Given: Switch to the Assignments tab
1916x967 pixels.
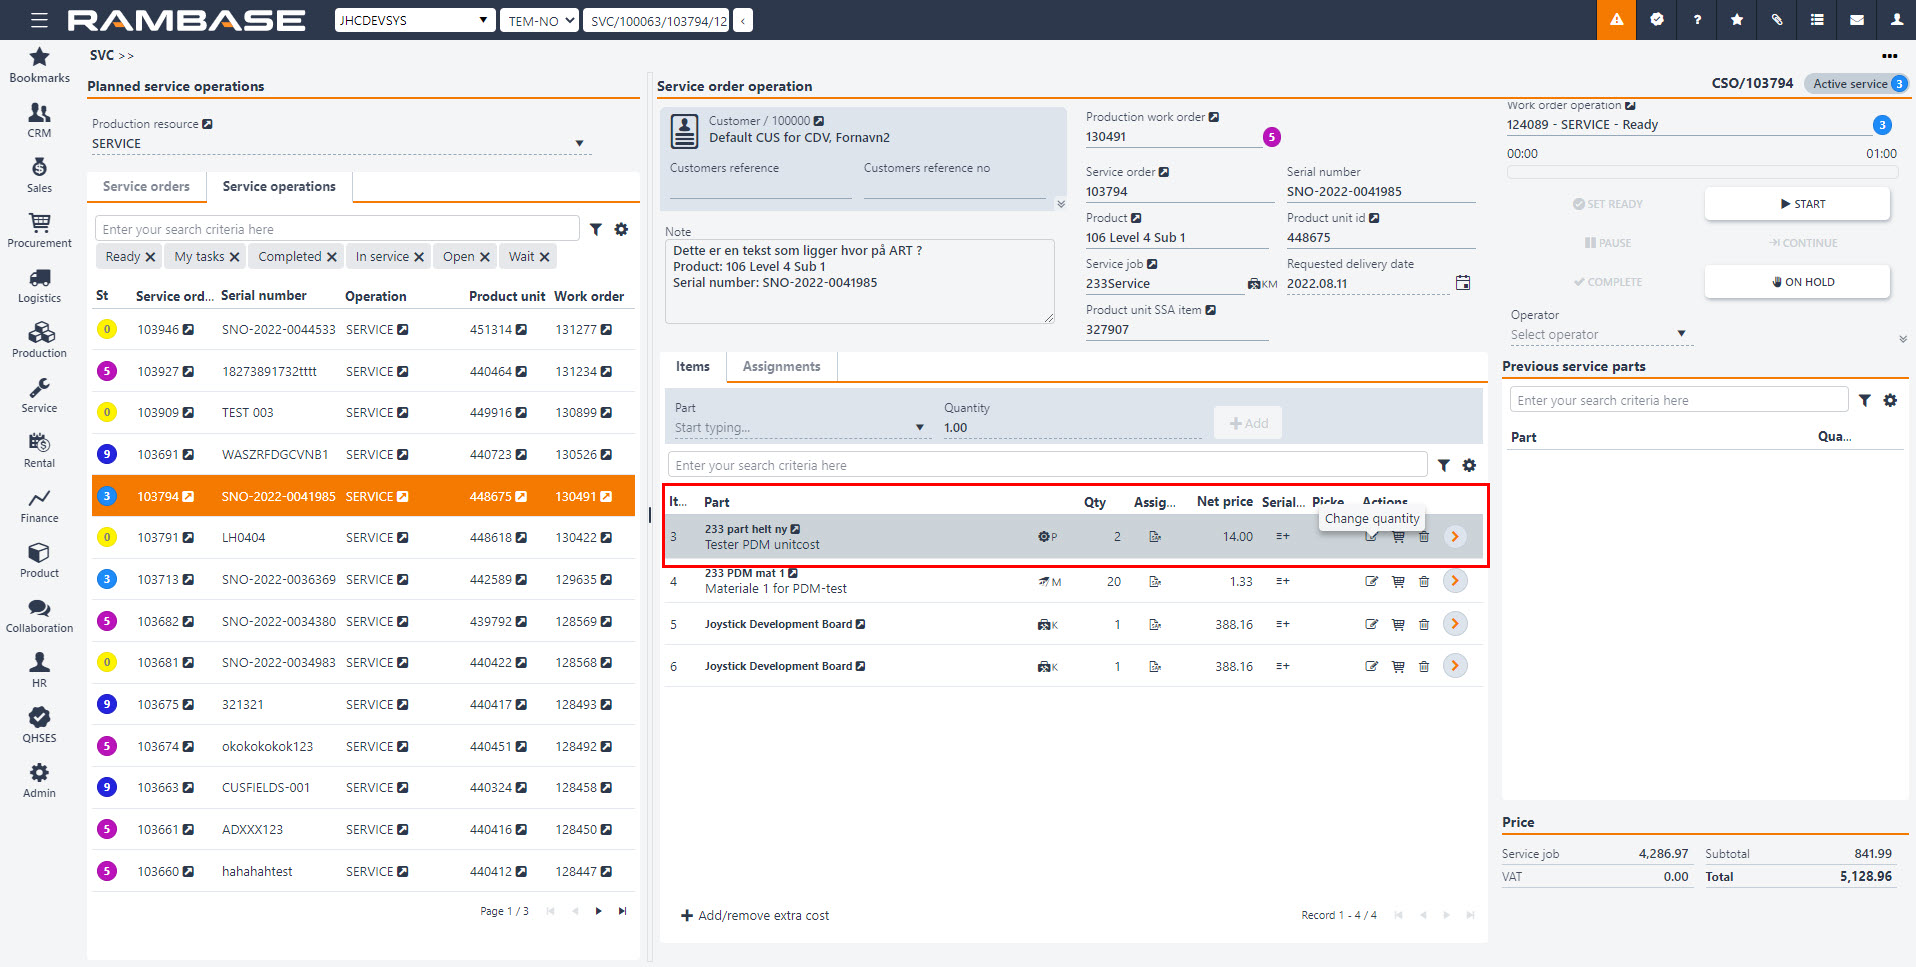Looking at the screenshot, I should (x=781, y=367).
